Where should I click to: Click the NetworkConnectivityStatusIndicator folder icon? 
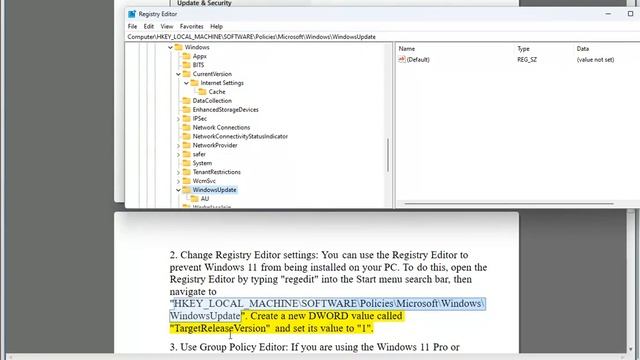point(187,136)
